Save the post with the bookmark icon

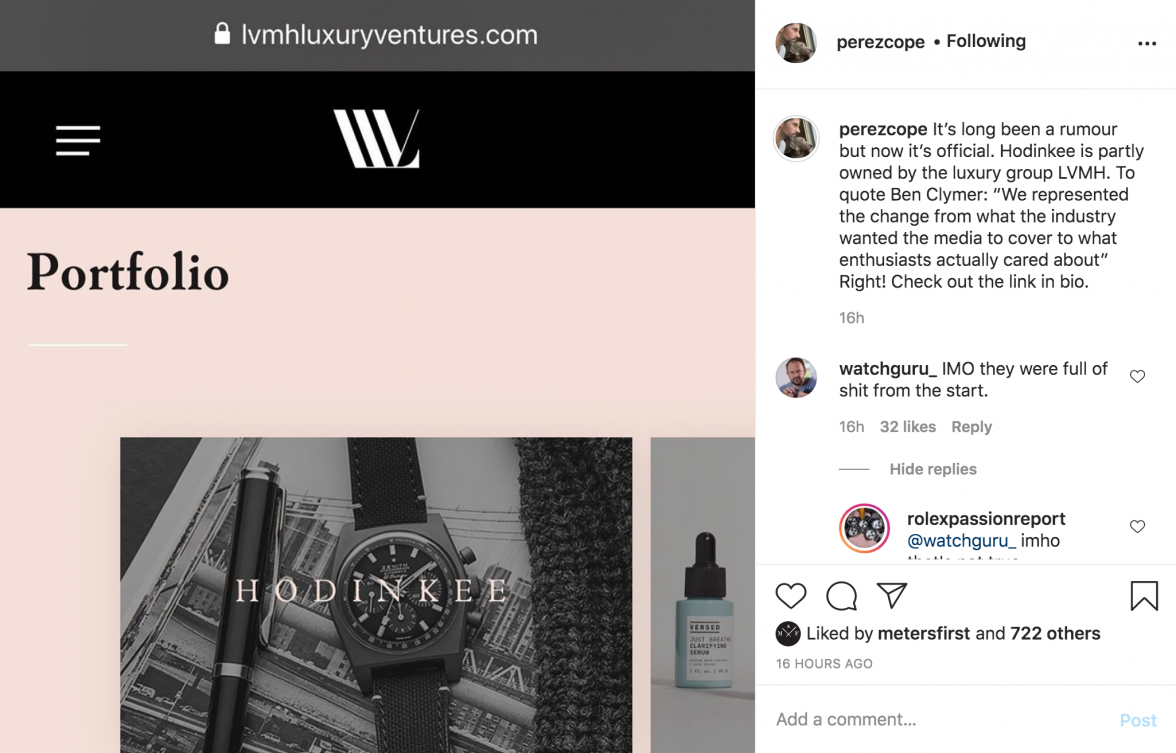click(x=1144, y=596)
